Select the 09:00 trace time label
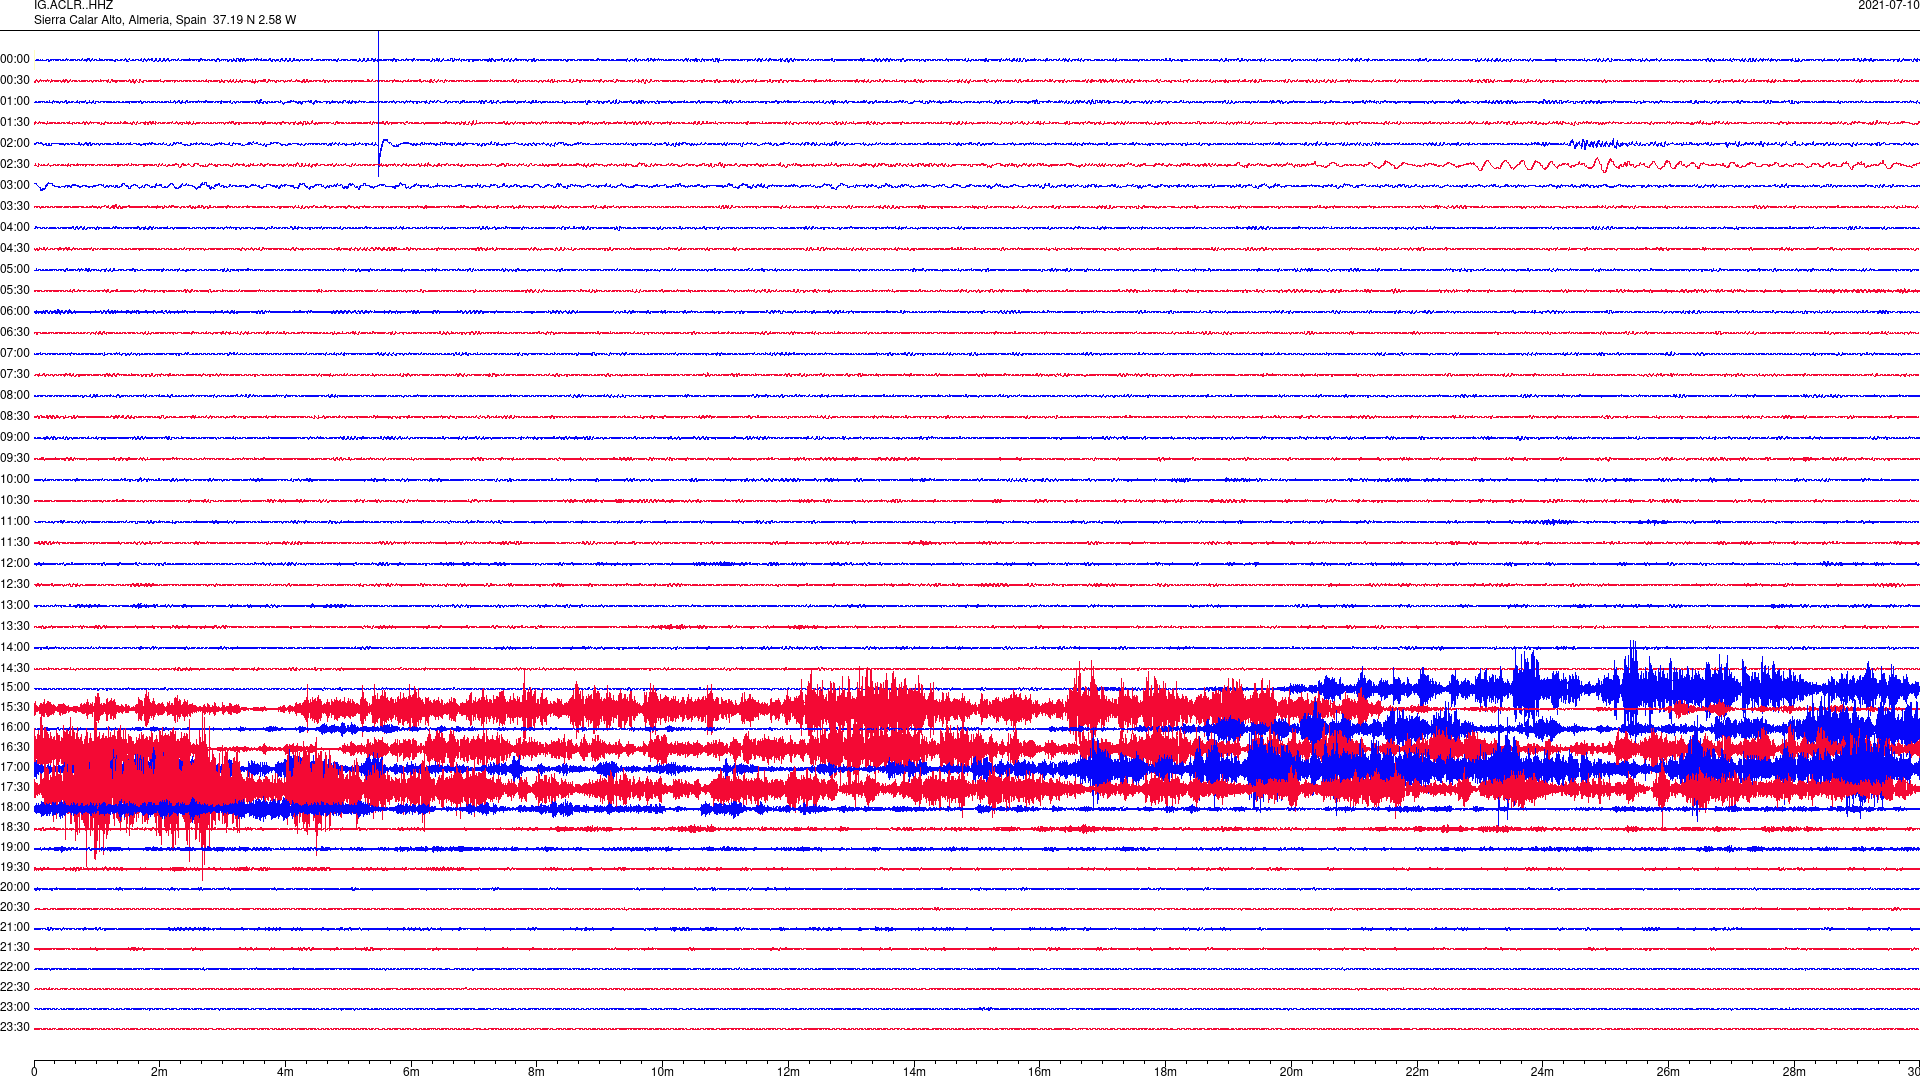Screen dimensions: 1920x1080 15,438
